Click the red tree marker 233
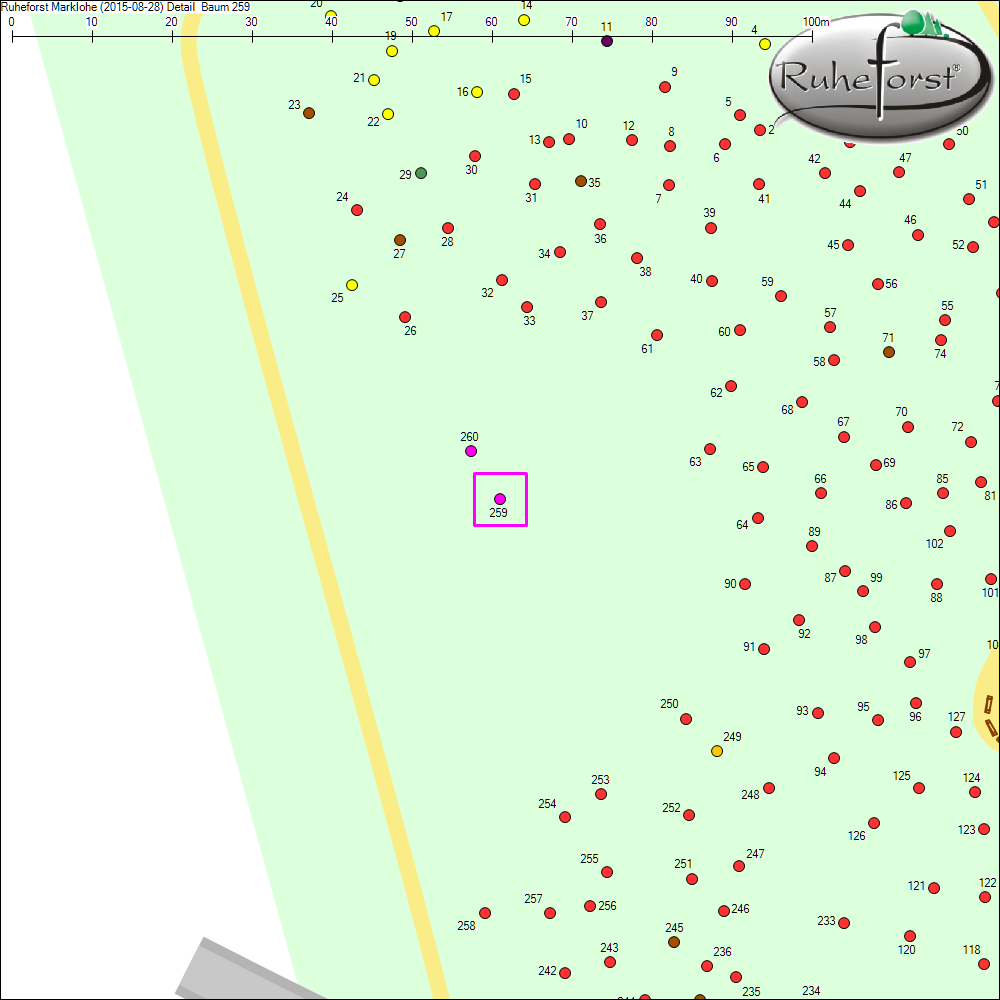 pyautogui.click(x=844, y=923)
